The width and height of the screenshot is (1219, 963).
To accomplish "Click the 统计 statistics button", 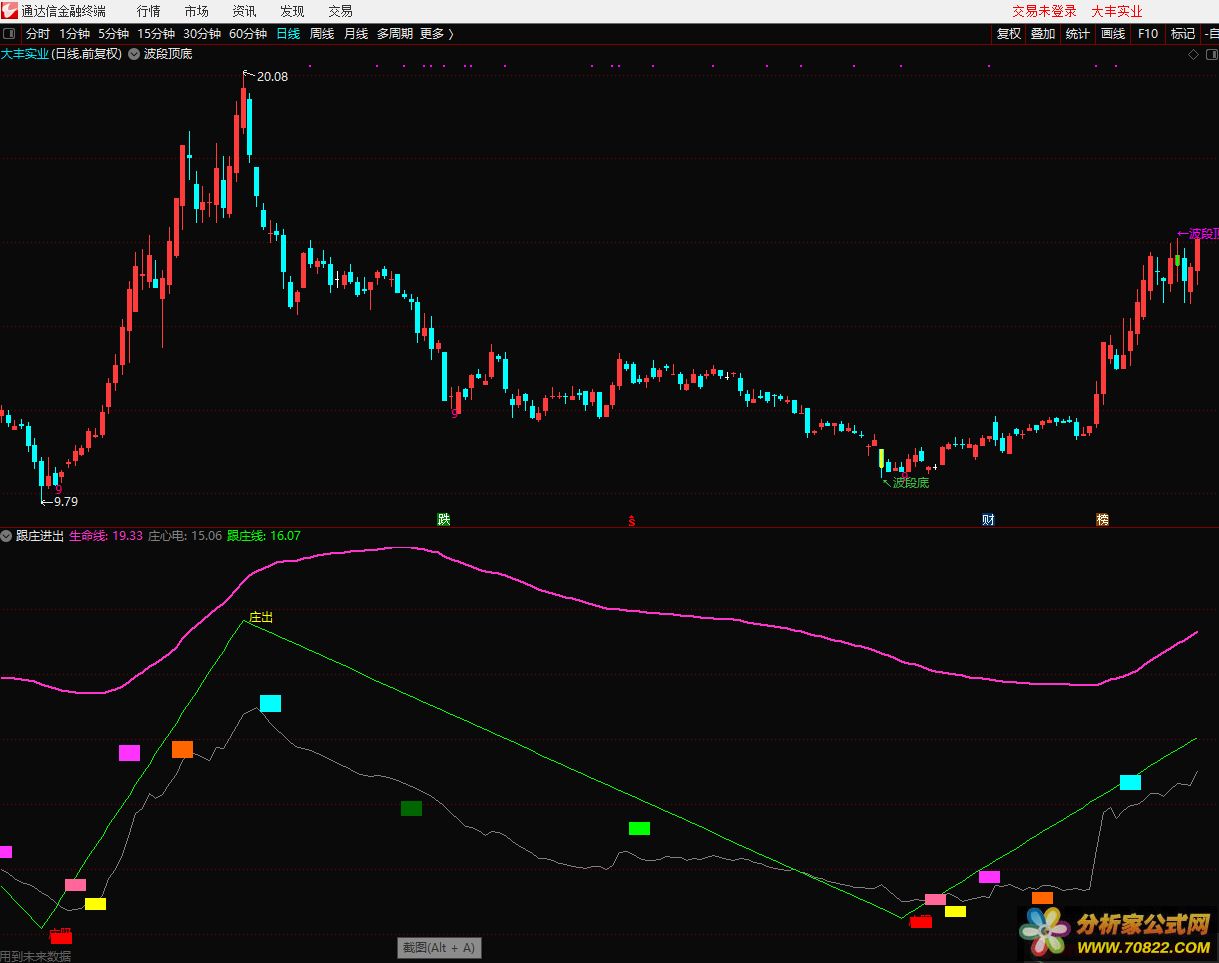I will pos(1077,34).
